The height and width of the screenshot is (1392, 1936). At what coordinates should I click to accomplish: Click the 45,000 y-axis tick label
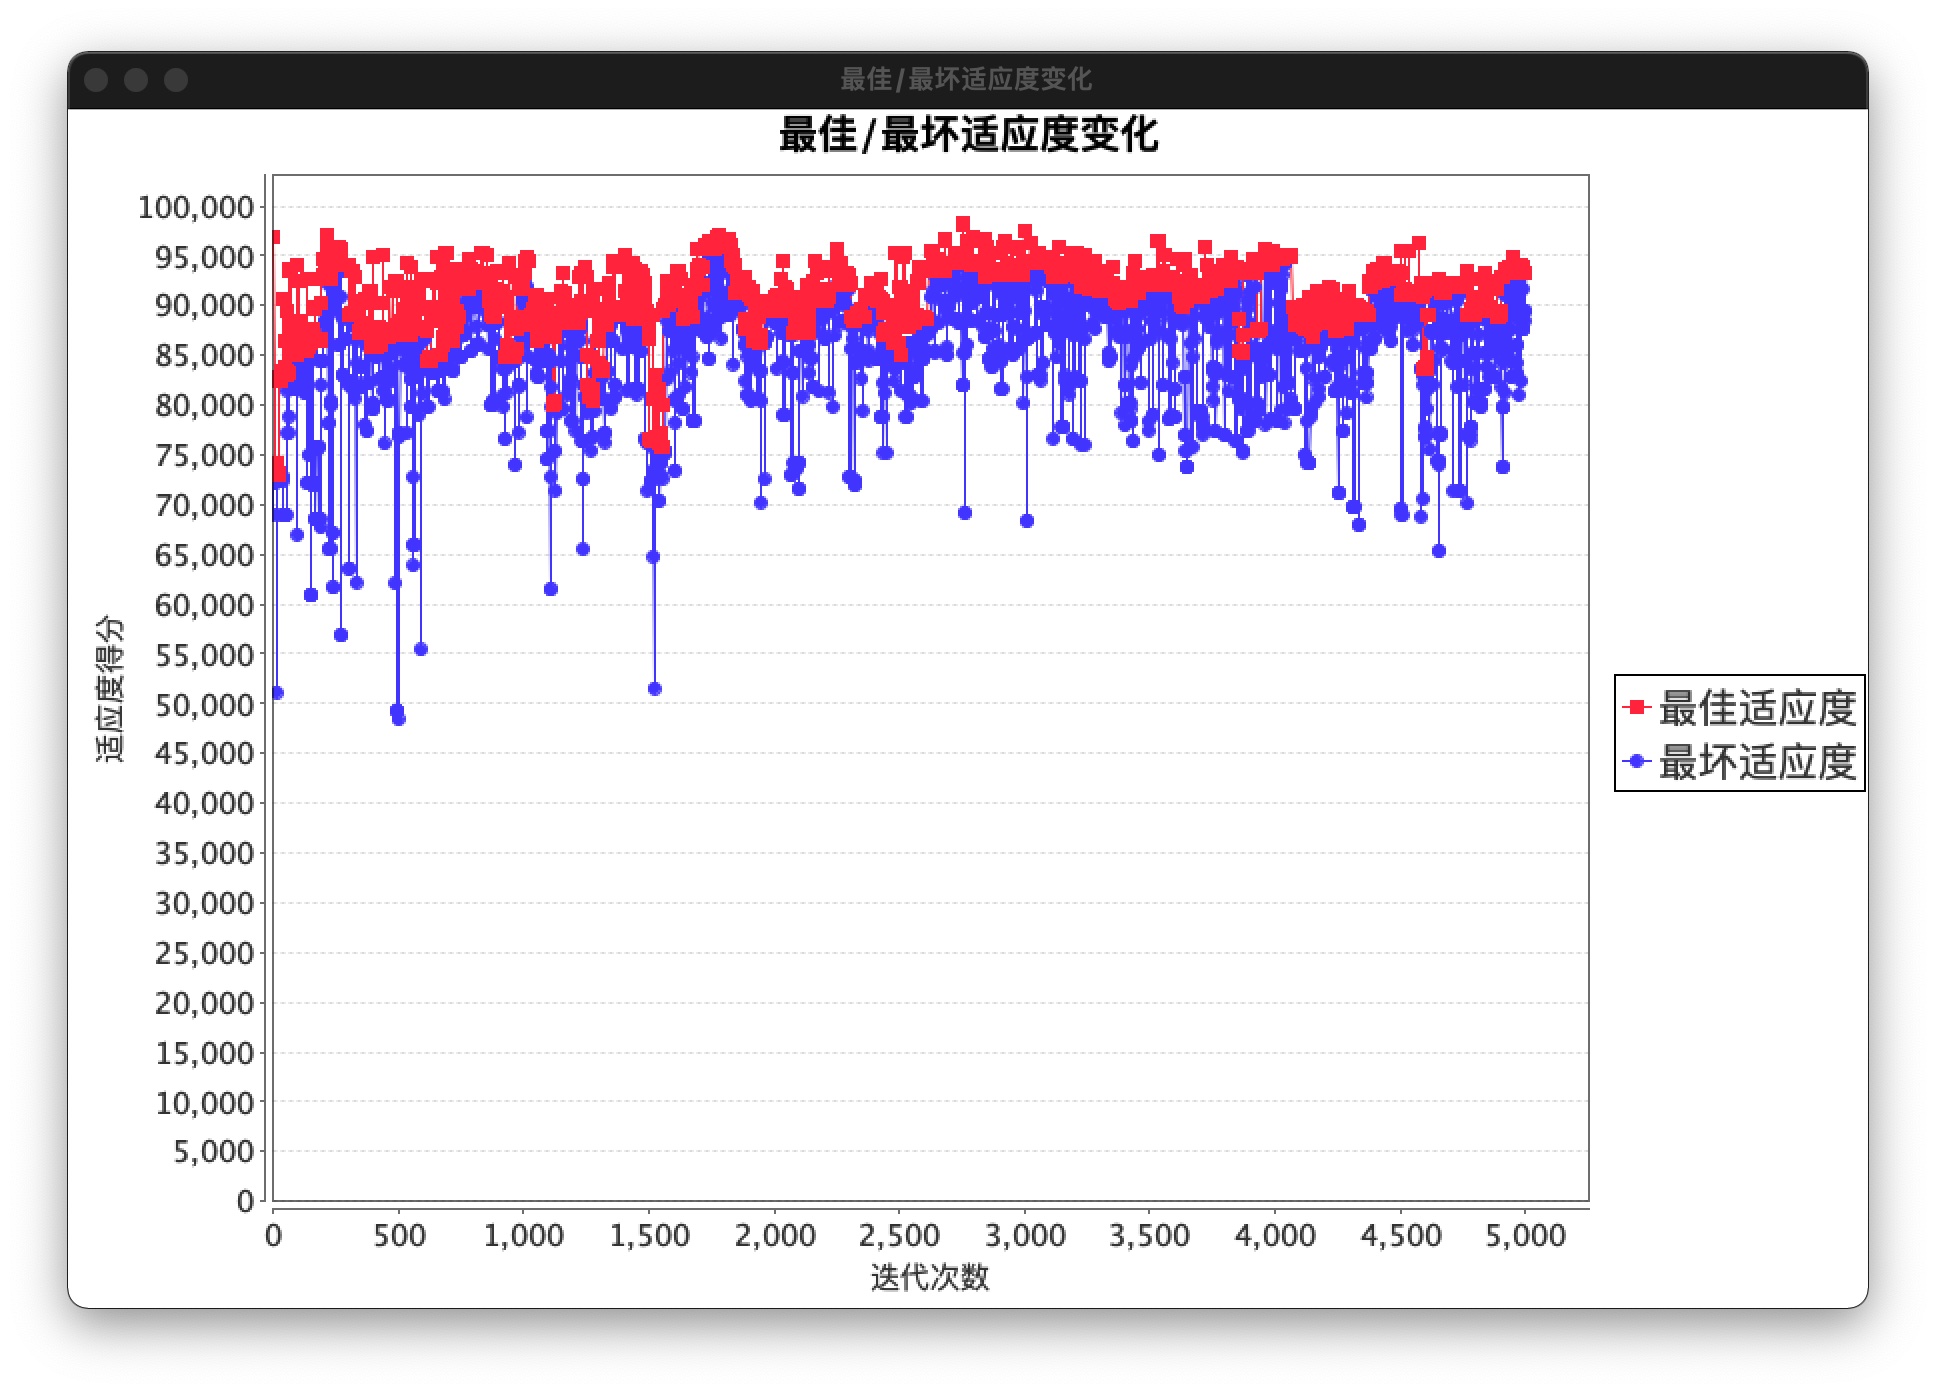click(x=204, y=753)
